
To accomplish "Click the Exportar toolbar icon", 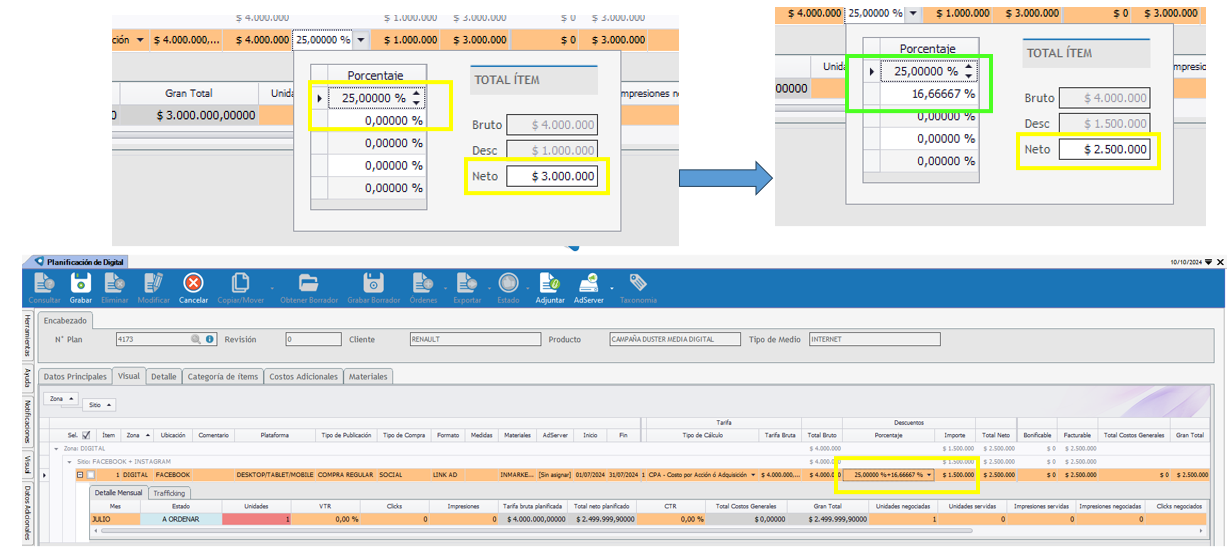I will pyautogui.click(x=468, y=283).
